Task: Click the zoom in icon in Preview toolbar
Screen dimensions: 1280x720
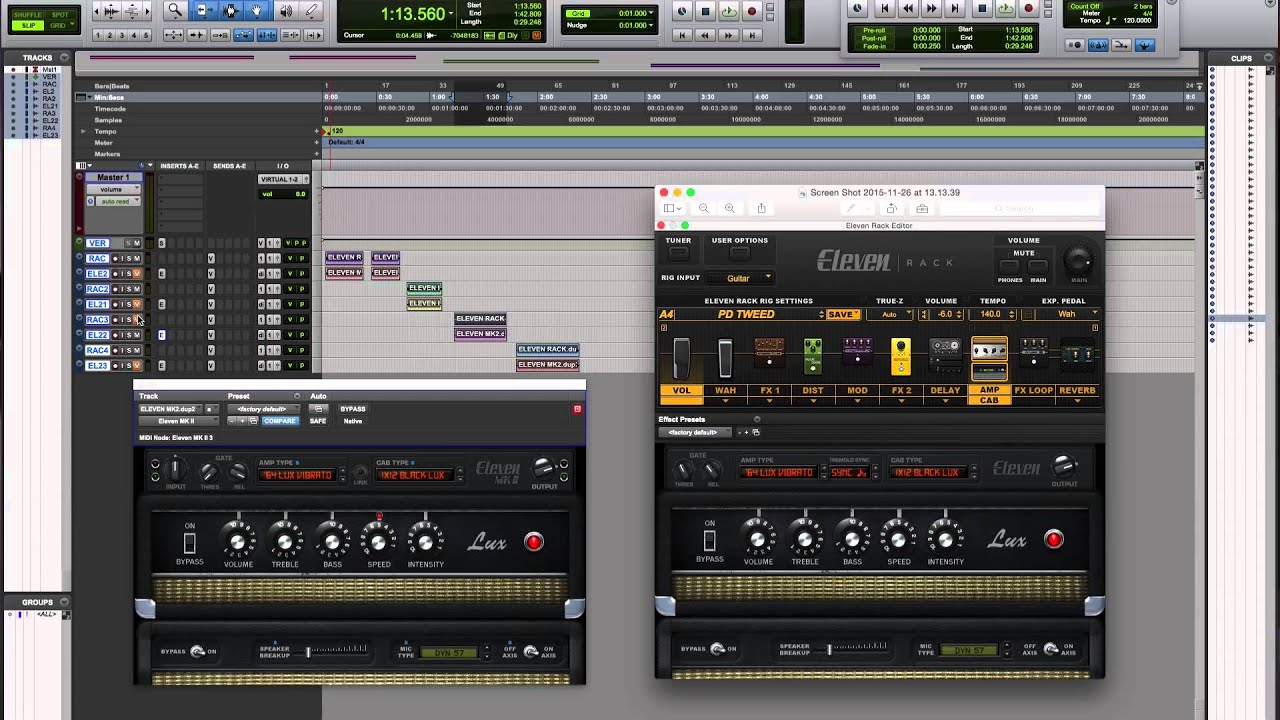Action: (x=729, y=208)
